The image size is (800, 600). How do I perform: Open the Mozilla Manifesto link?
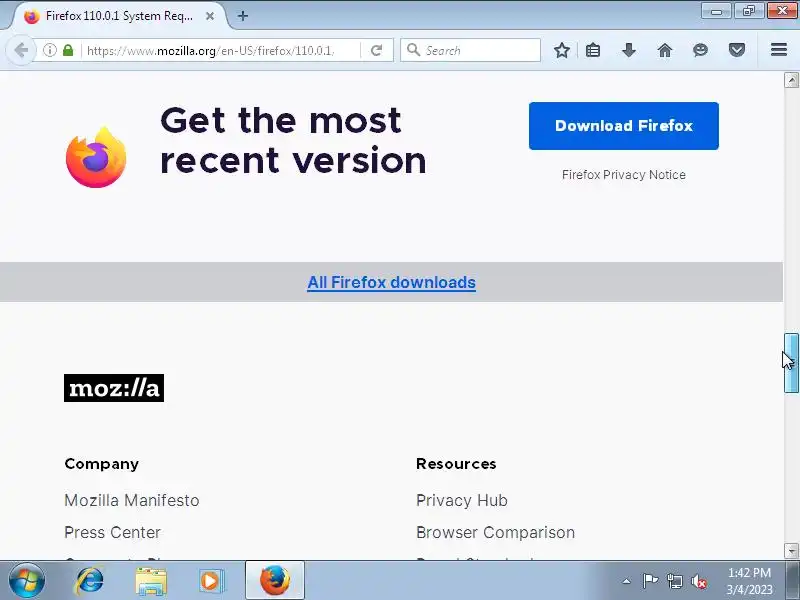click(x=132, y=501)
